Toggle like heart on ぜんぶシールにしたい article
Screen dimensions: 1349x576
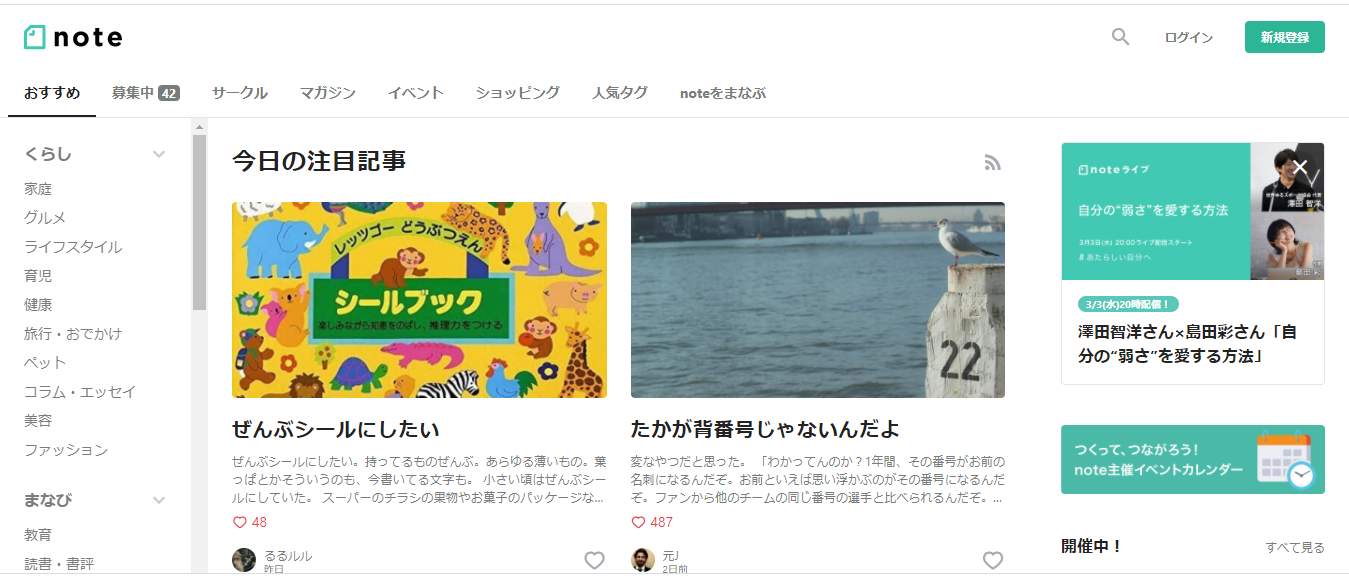594,560
